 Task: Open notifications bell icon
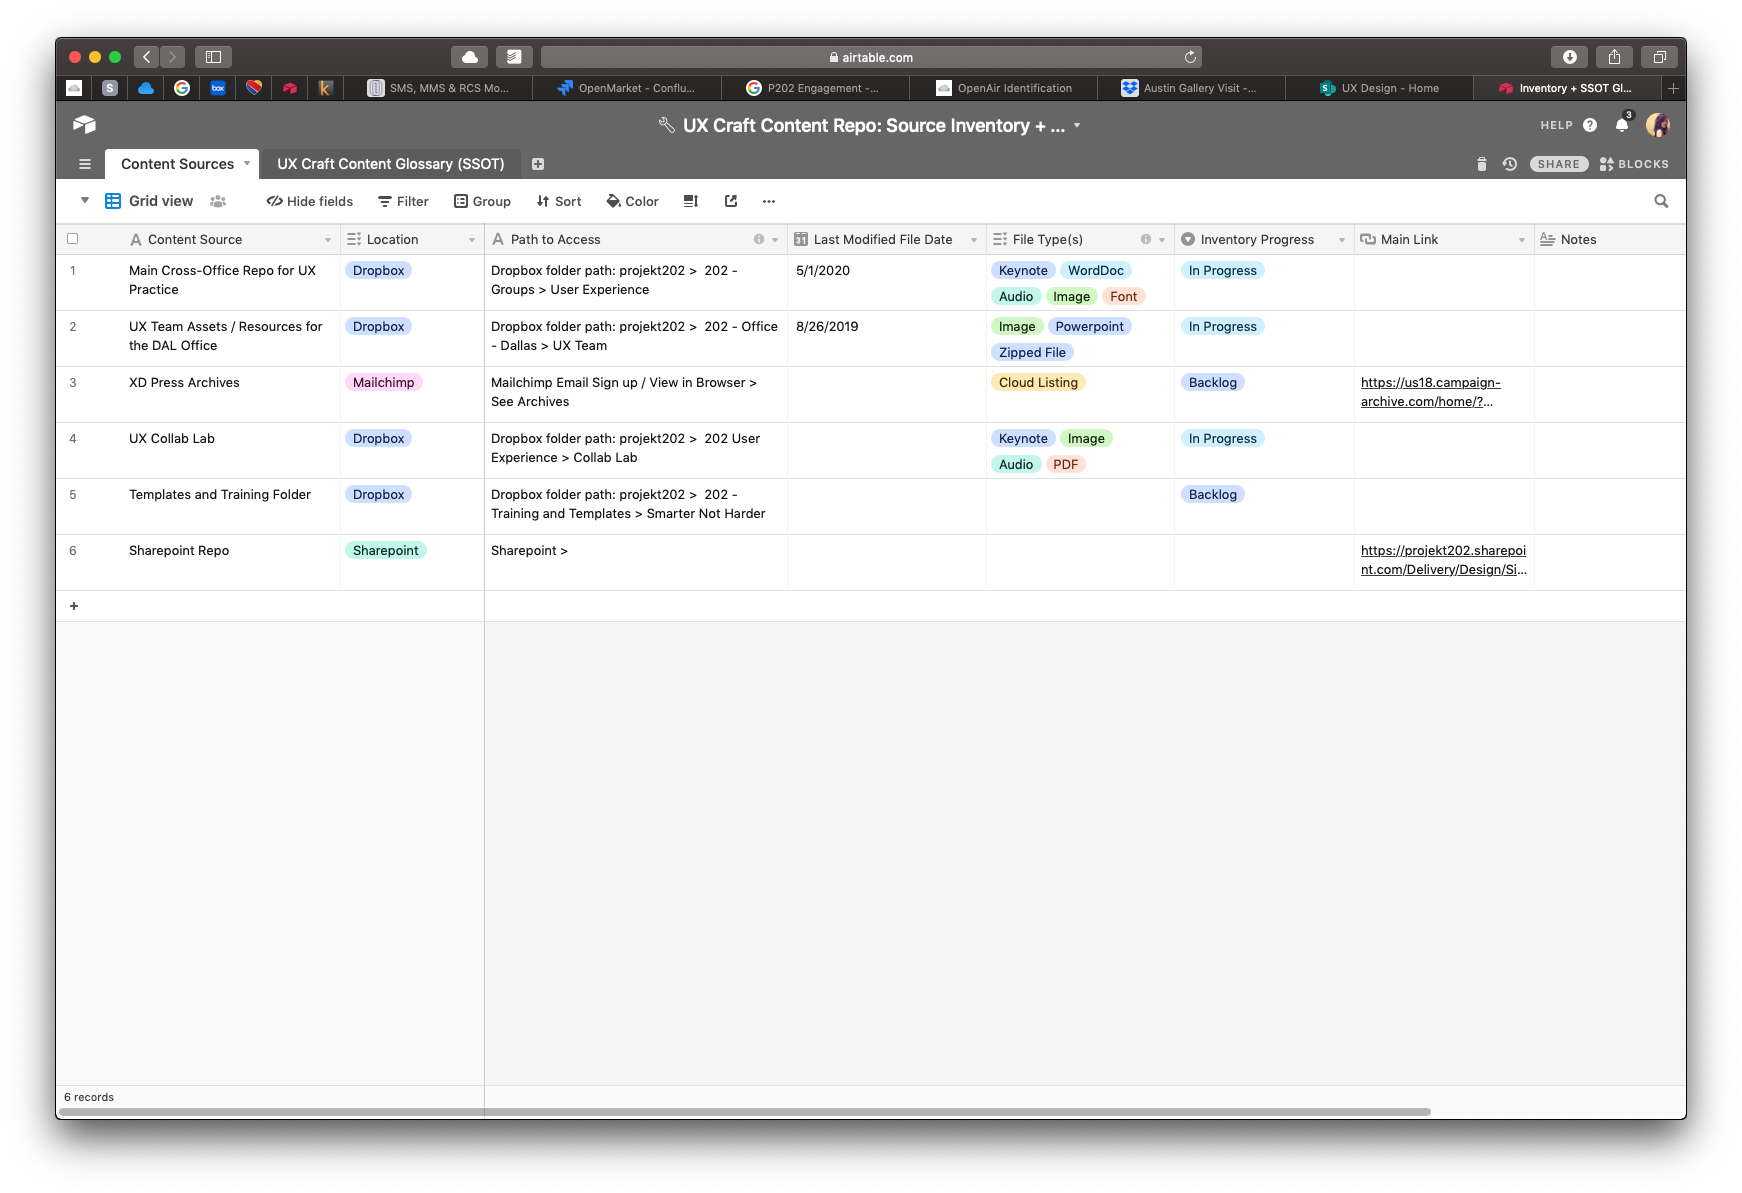coord(1622,125)
